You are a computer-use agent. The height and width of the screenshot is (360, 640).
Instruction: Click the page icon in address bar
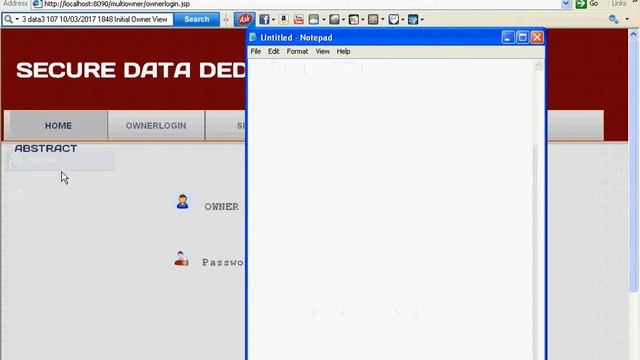(37, 4)
